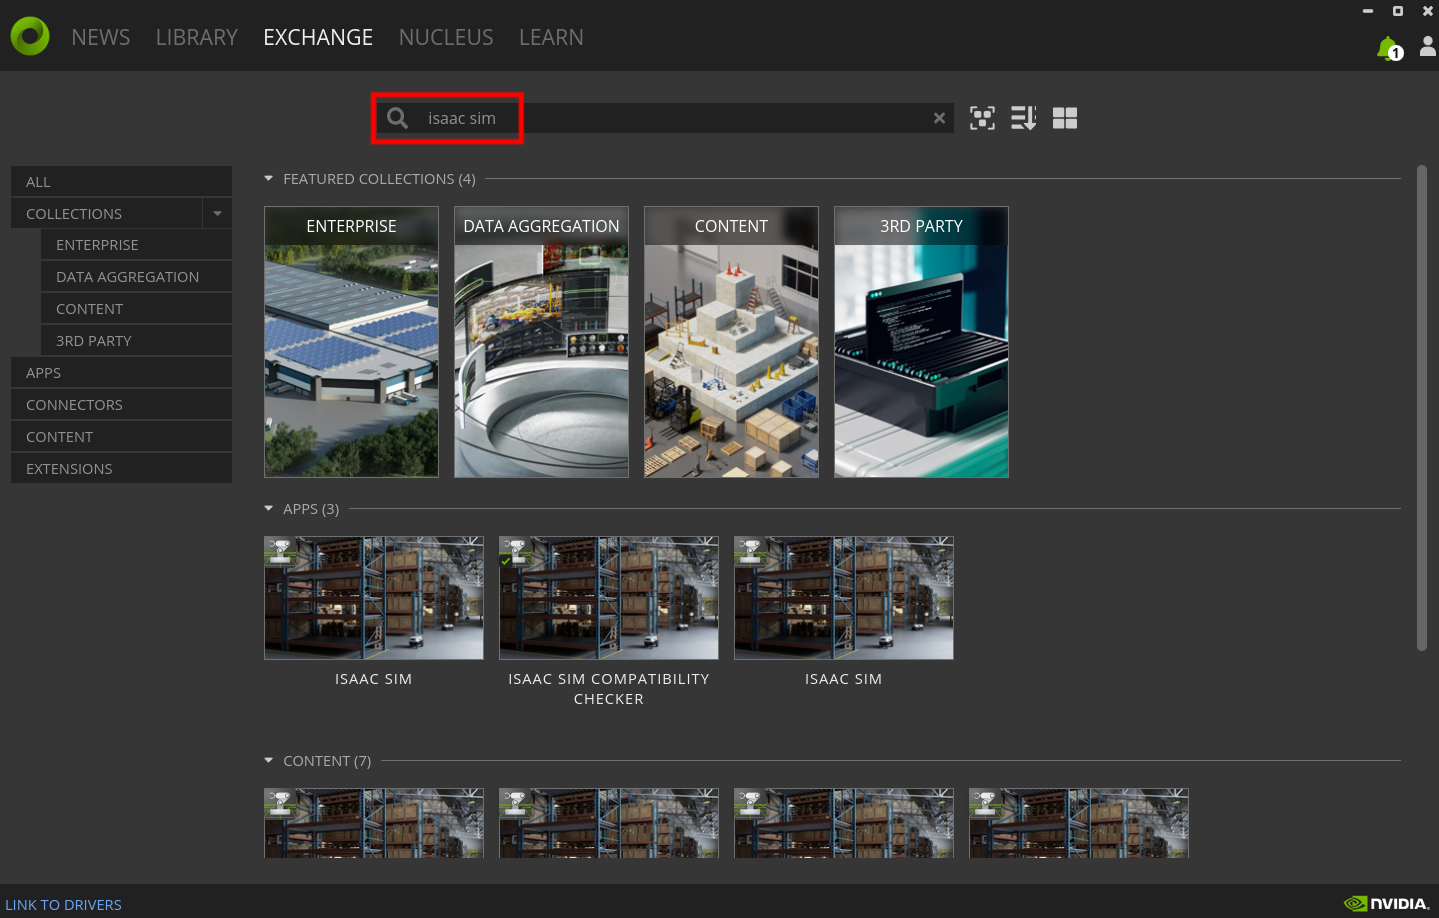
Task: Collapse the Featured Collections section
Action: pos(268,178)
